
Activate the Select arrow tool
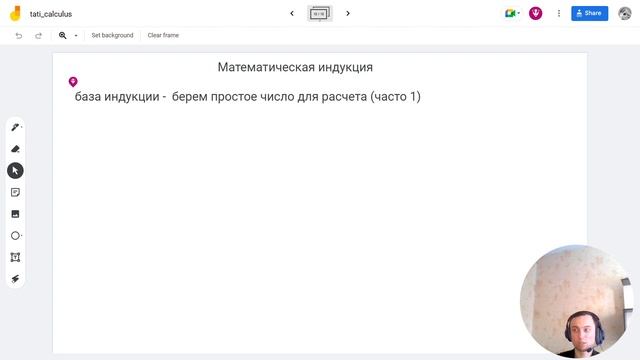click(16, 171)
